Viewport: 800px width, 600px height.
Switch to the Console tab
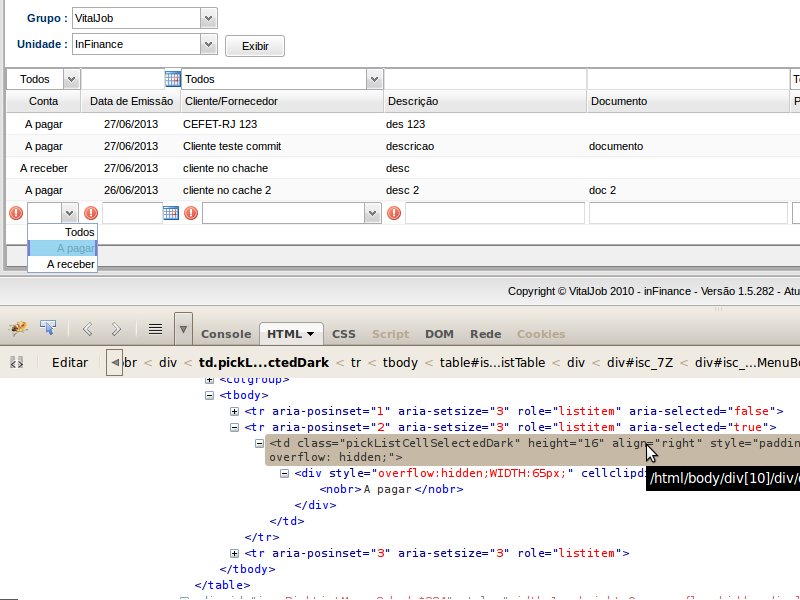click(226, 334)
